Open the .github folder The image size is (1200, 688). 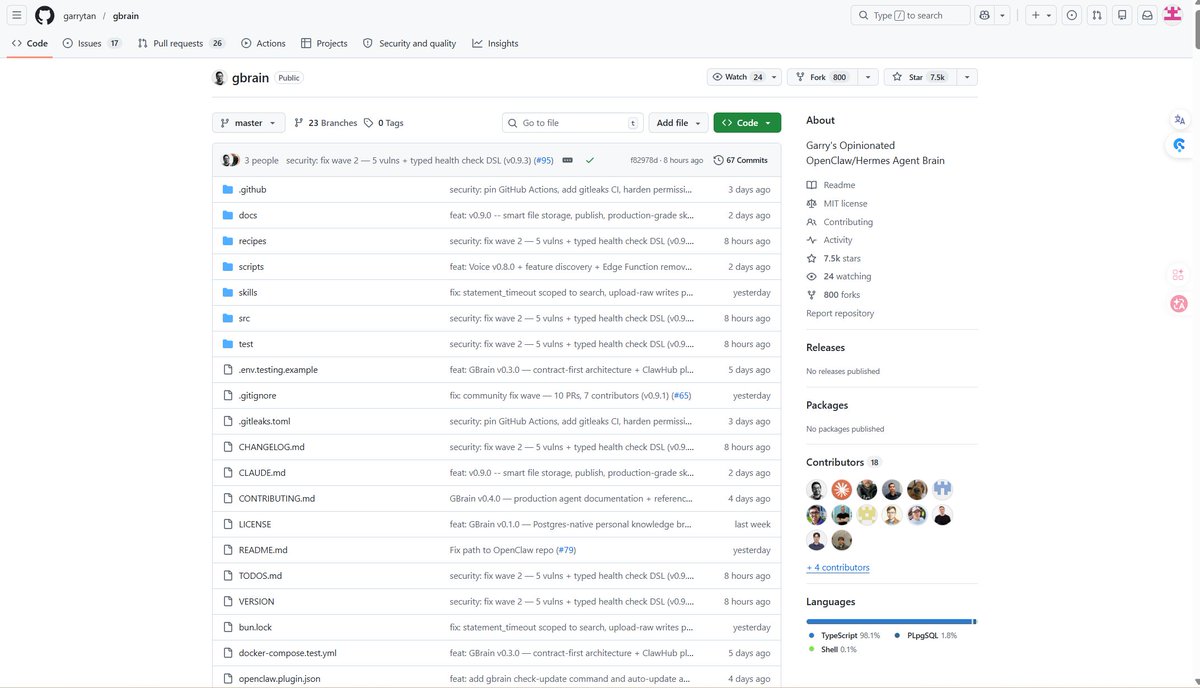coord(252,189)
